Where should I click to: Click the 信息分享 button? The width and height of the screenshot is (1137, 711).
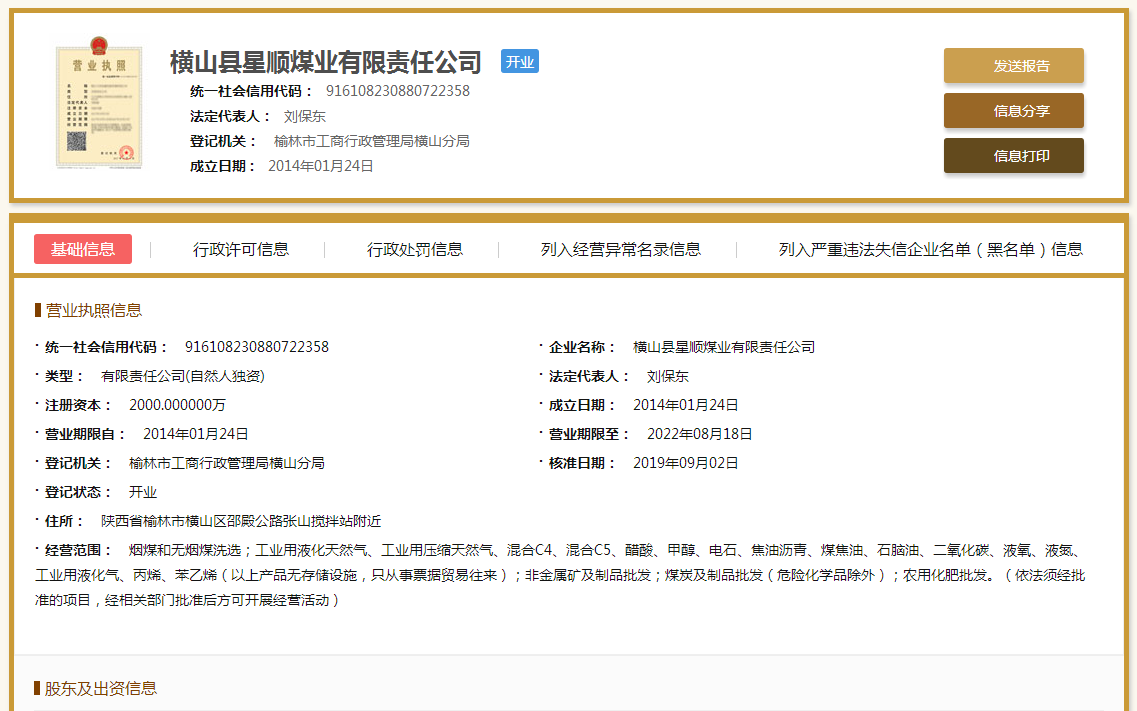1013,111
